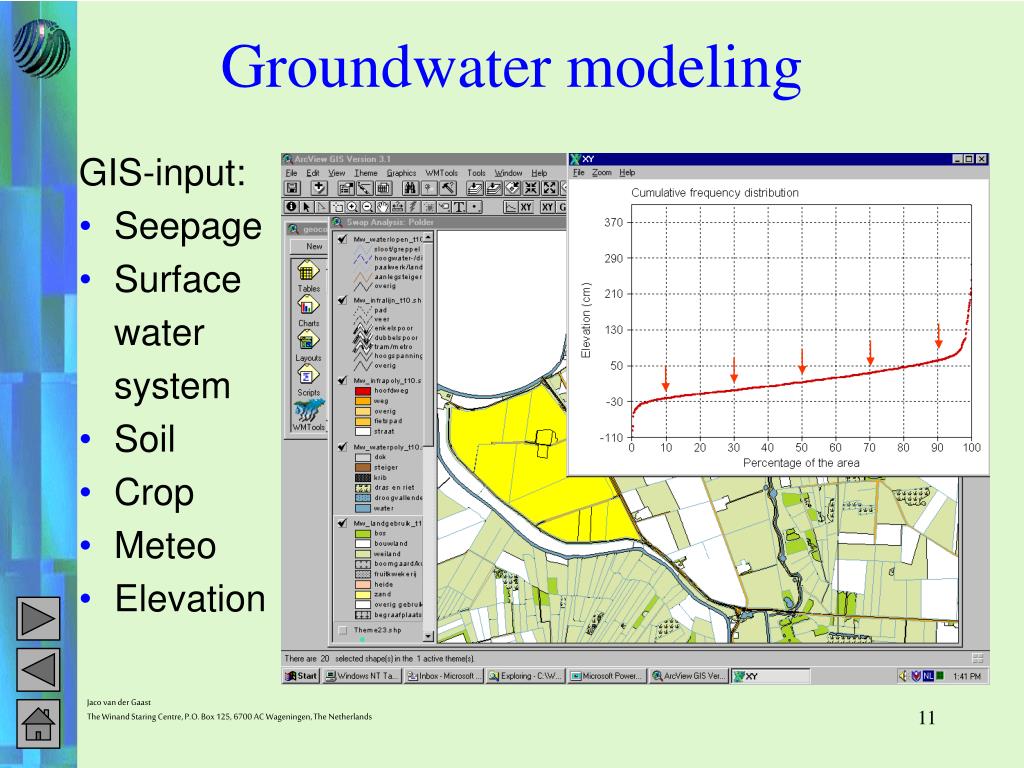Toggle Mw_infralijn theme visibility checkbox
Screen dimensions: 1024x768
coord(342,300)
